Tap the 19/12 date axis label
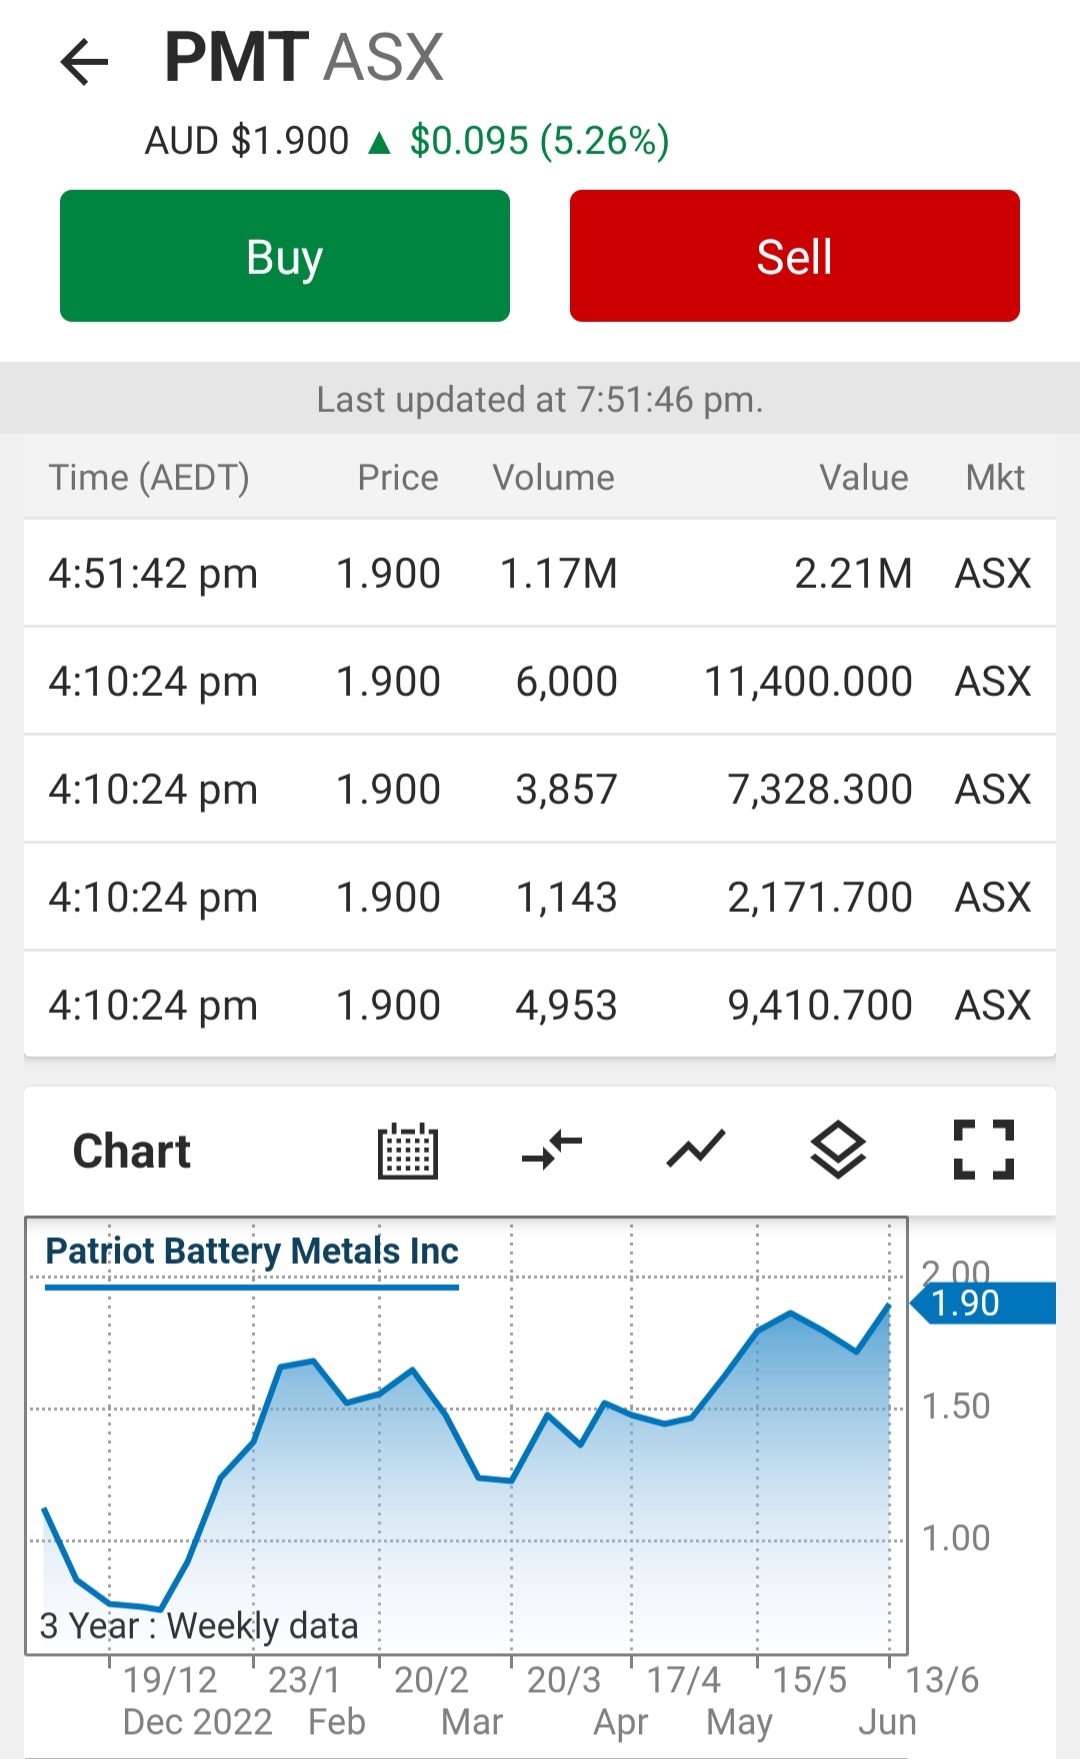The height and width of the screenshot is (1759, 1080). (x=170, y=1680)
